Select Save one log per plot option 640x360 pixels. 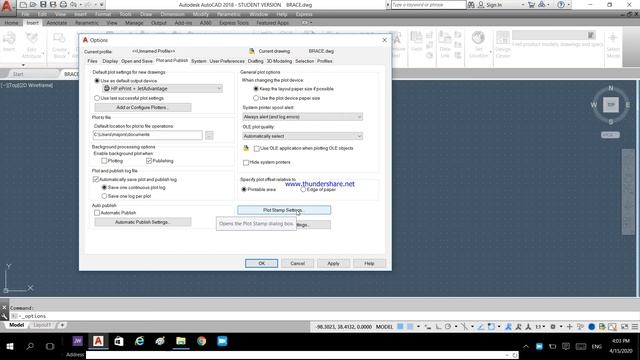tap(104, 196)
